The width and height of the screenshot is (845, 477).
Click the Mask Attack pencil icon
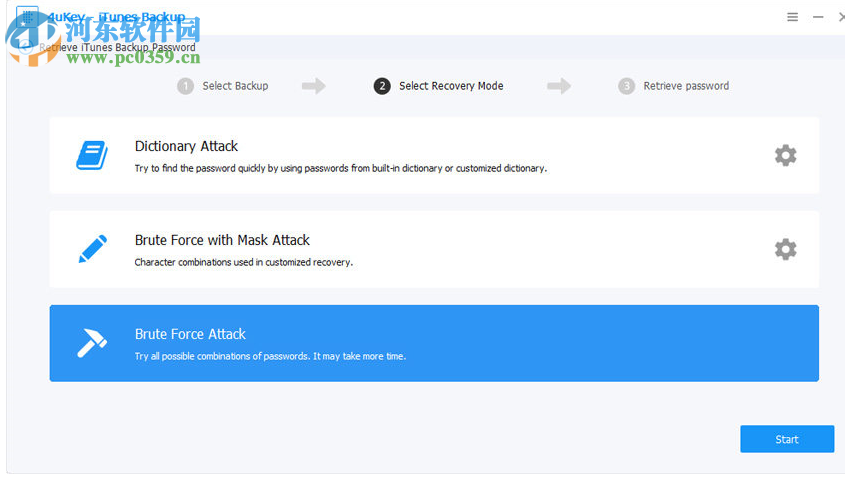pyautogui.click(x=93, y=249)
